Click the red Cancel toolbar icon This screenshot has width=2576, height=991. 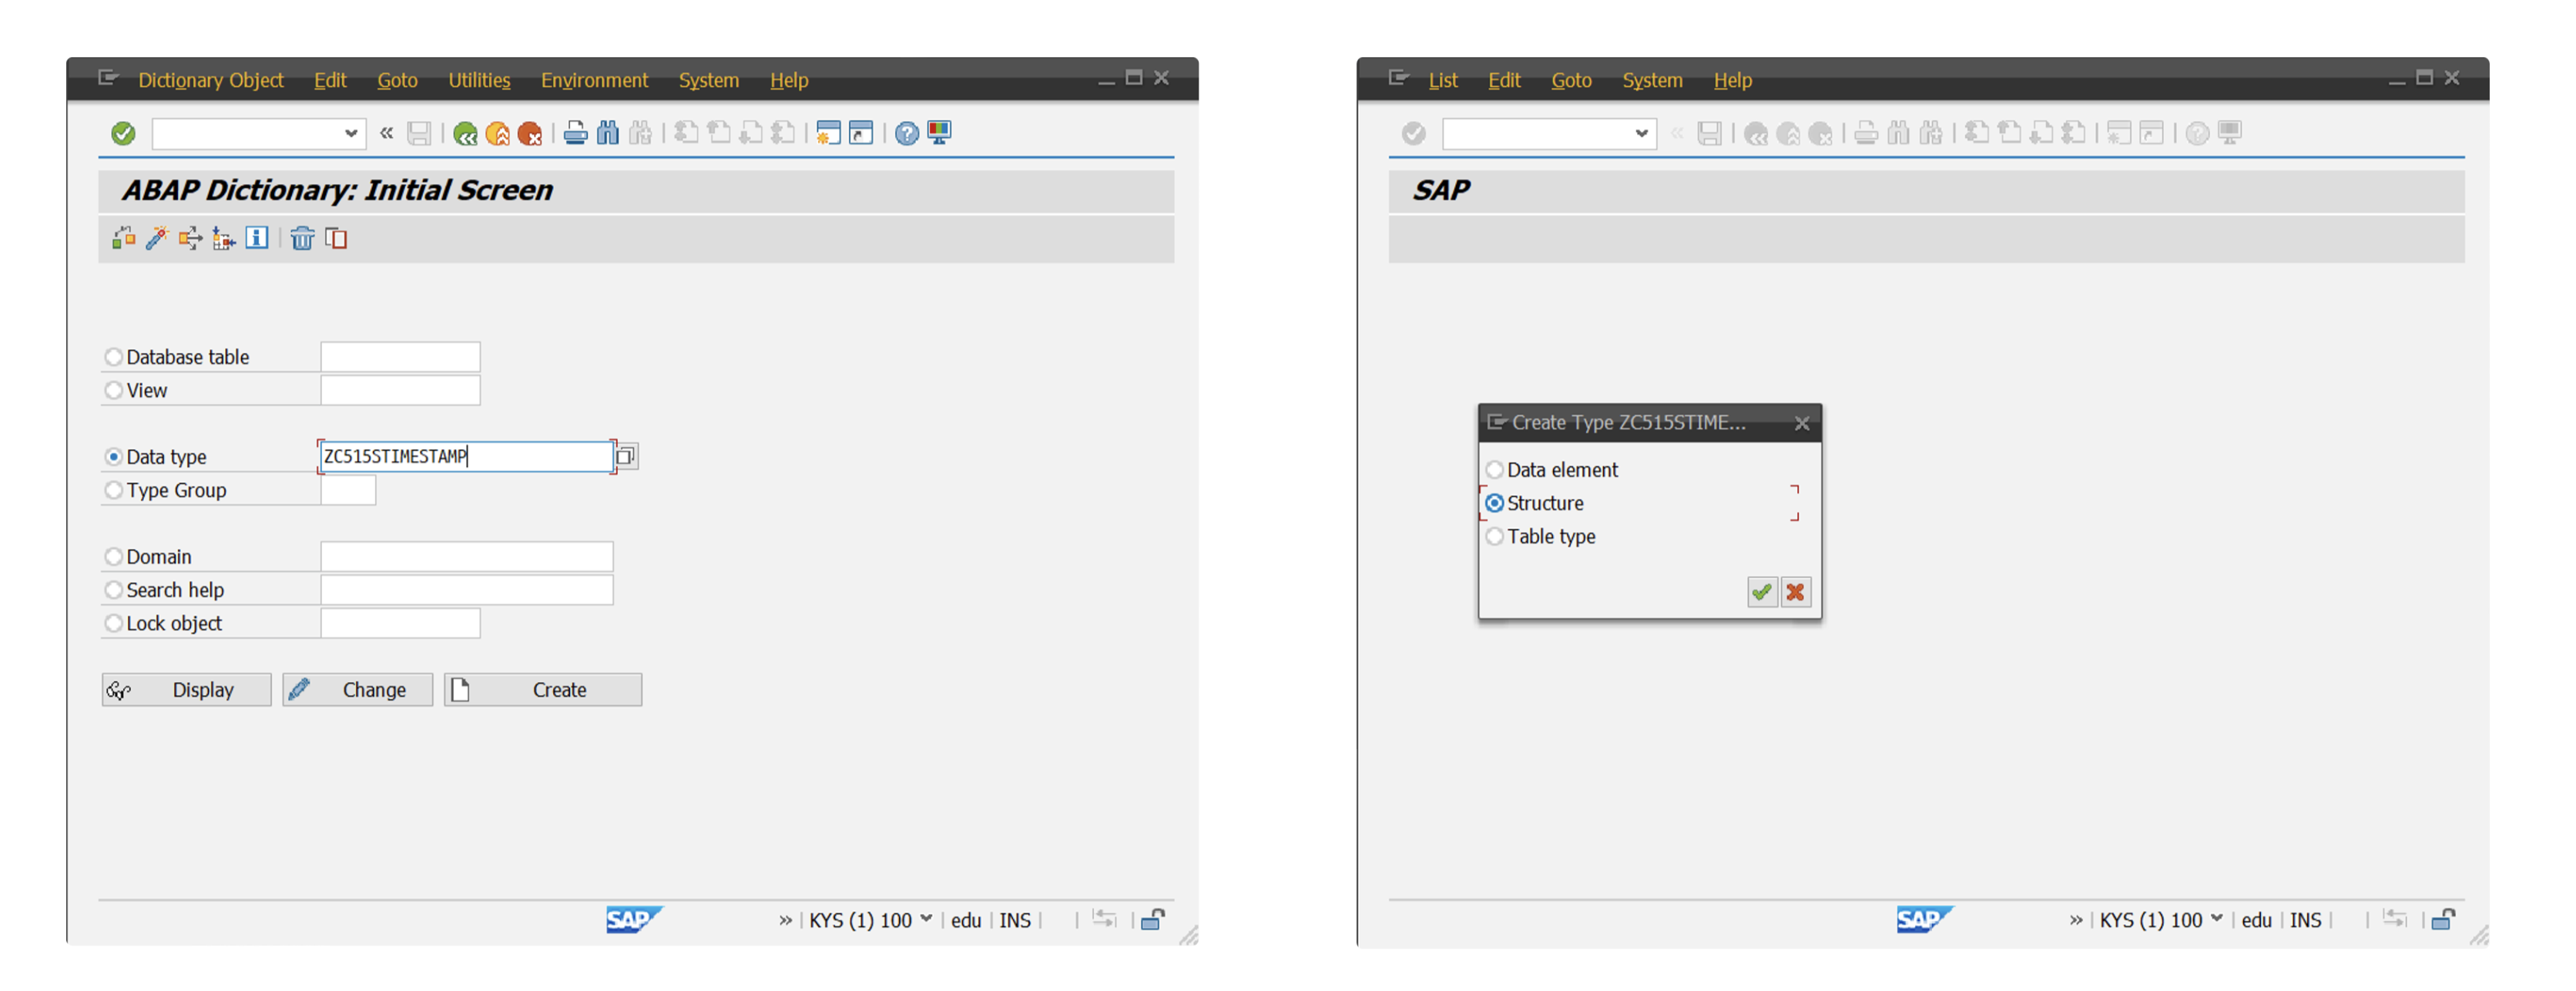[530, 133]
